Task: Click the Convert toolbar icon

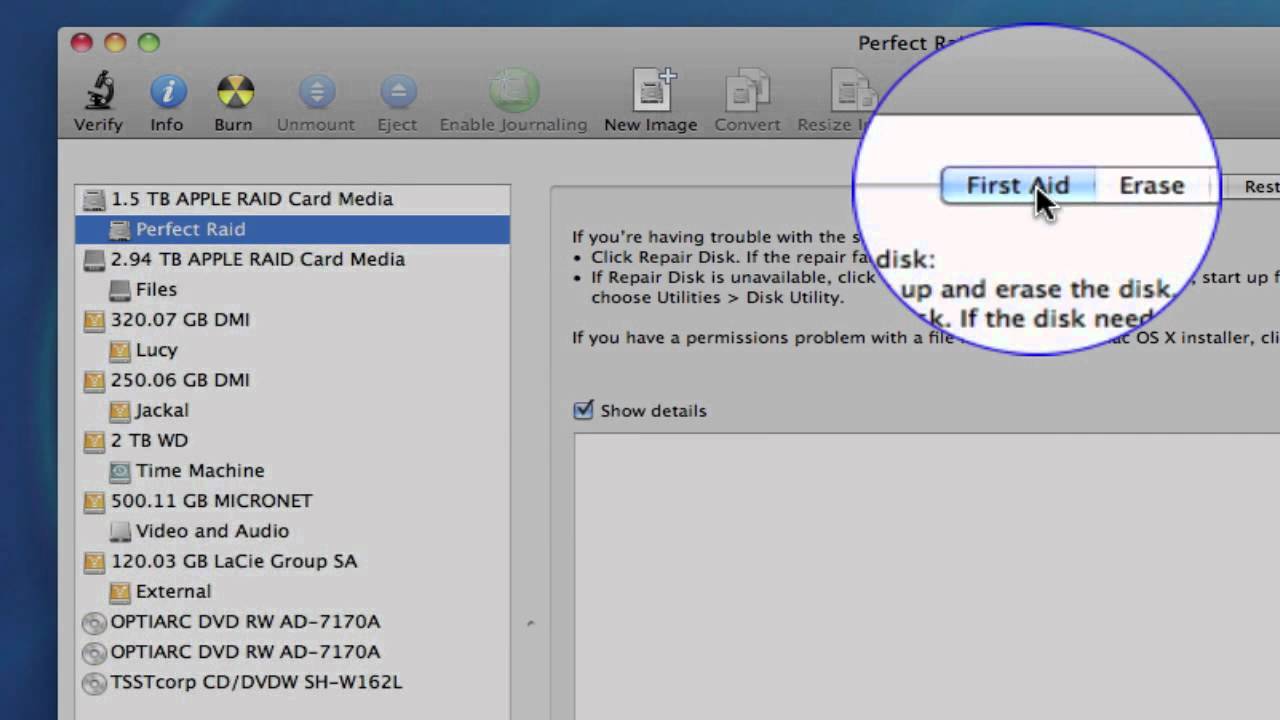Action: coord(746,91)
